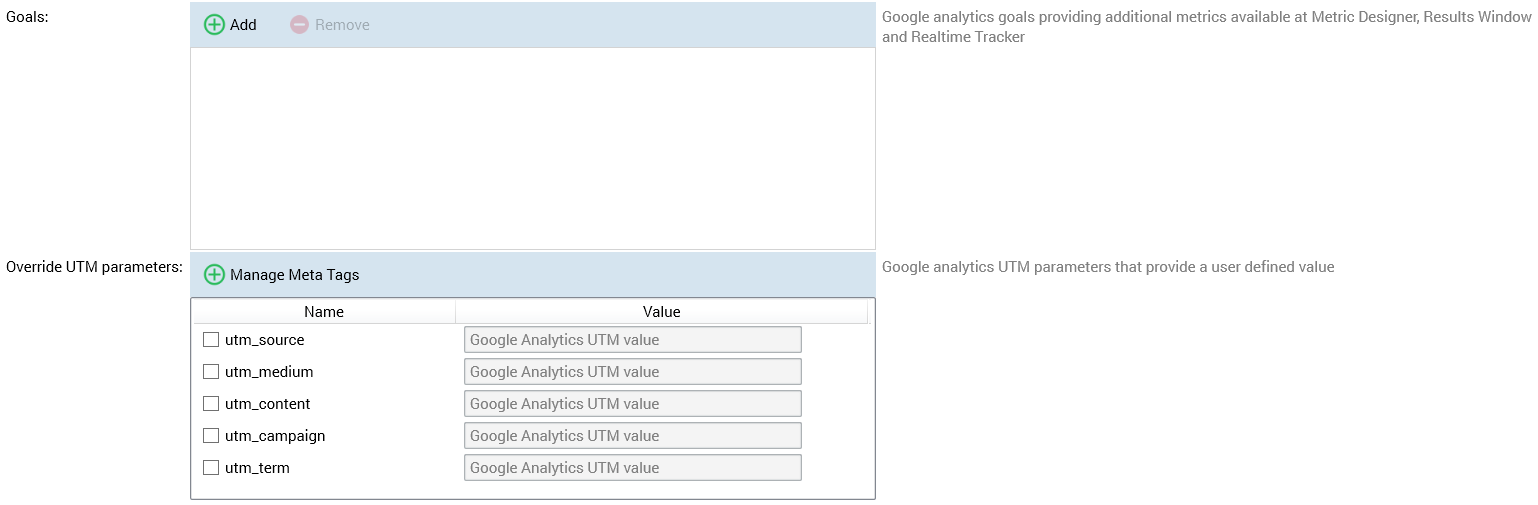Focus the utm_term value input
The image size is (1538, 505).
coord(632,468)
